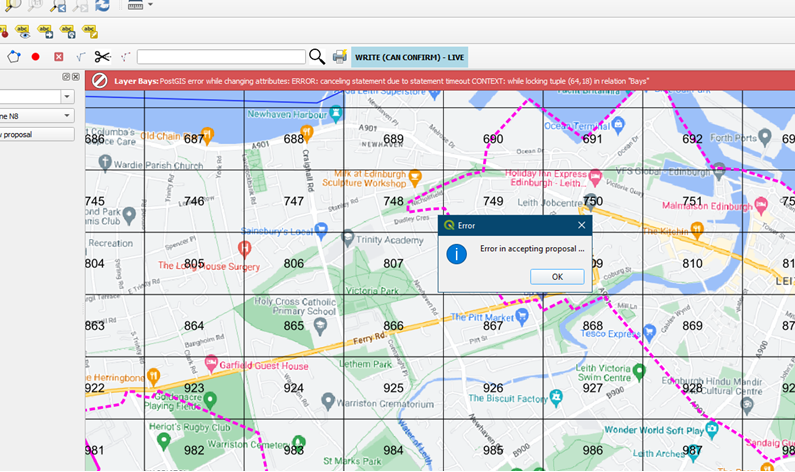795x472 pixels.
Task: Click the Ocean Terminal shopping marker
Action: (618, 125)
